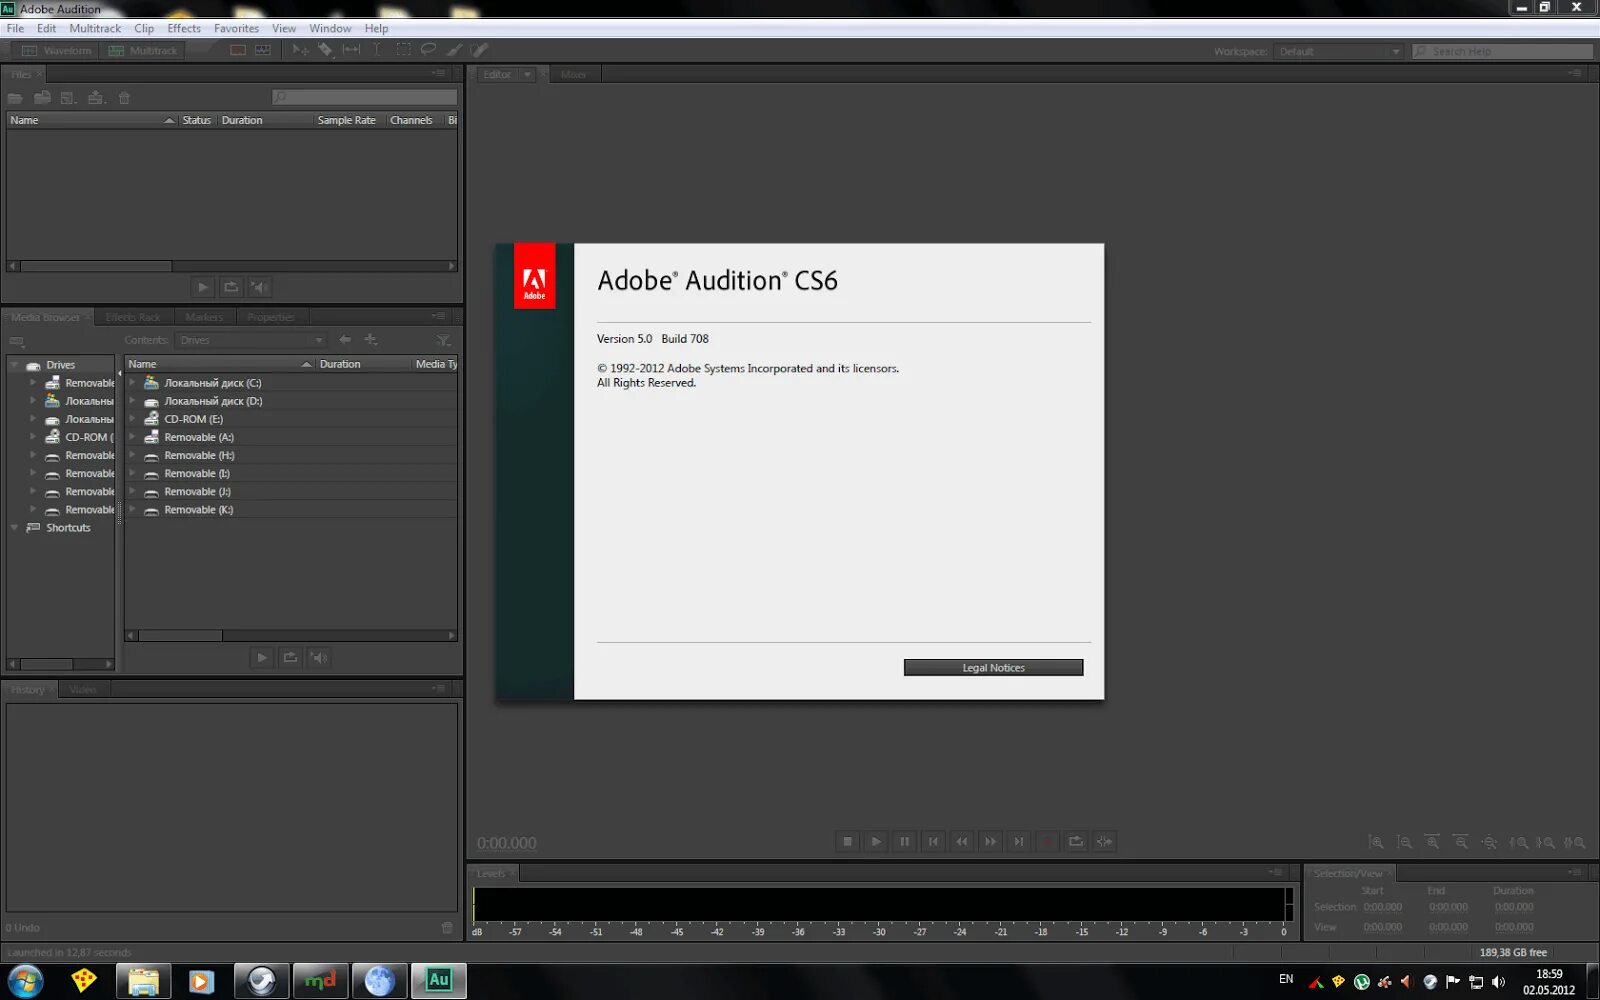Select the Lasso Selection tool
This screenshot has height=1000, width=1600.
(428, 50)
